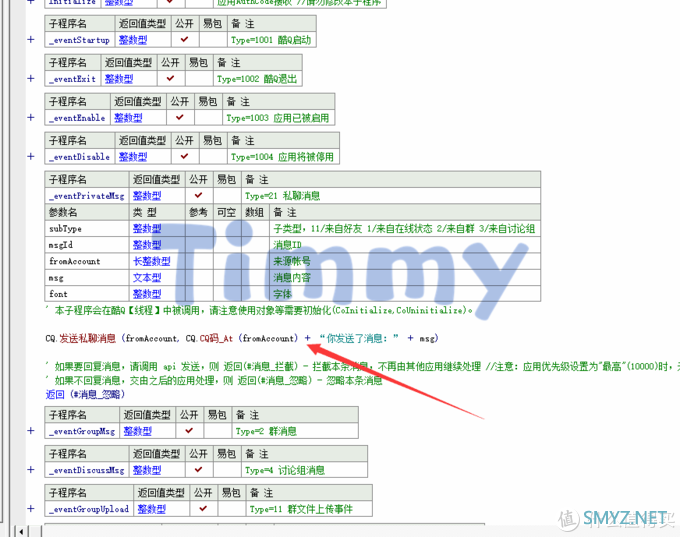Select the _eventPrivateMsg name cell
The width and height of the screenshot is (680, 537).
[x=87, y=196]
